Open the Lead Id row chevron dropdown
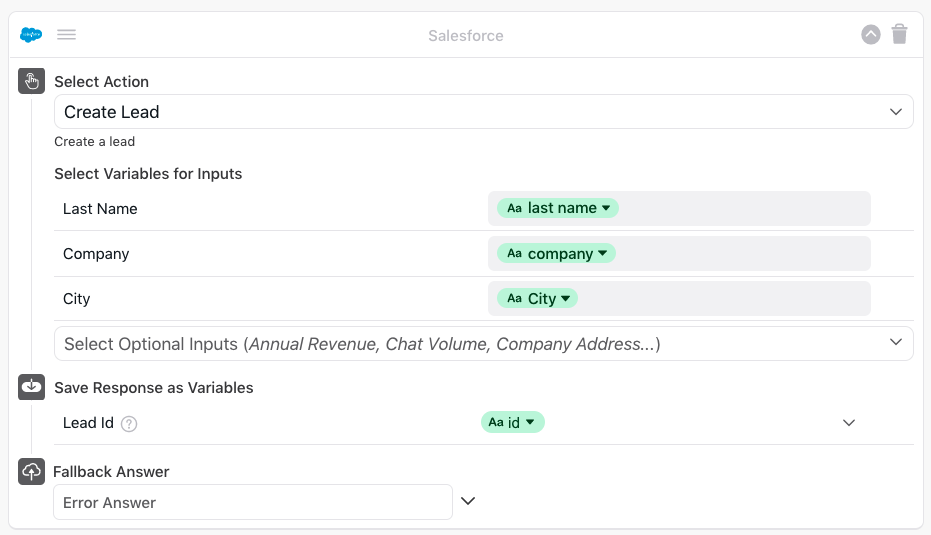 tap(849, 423)
